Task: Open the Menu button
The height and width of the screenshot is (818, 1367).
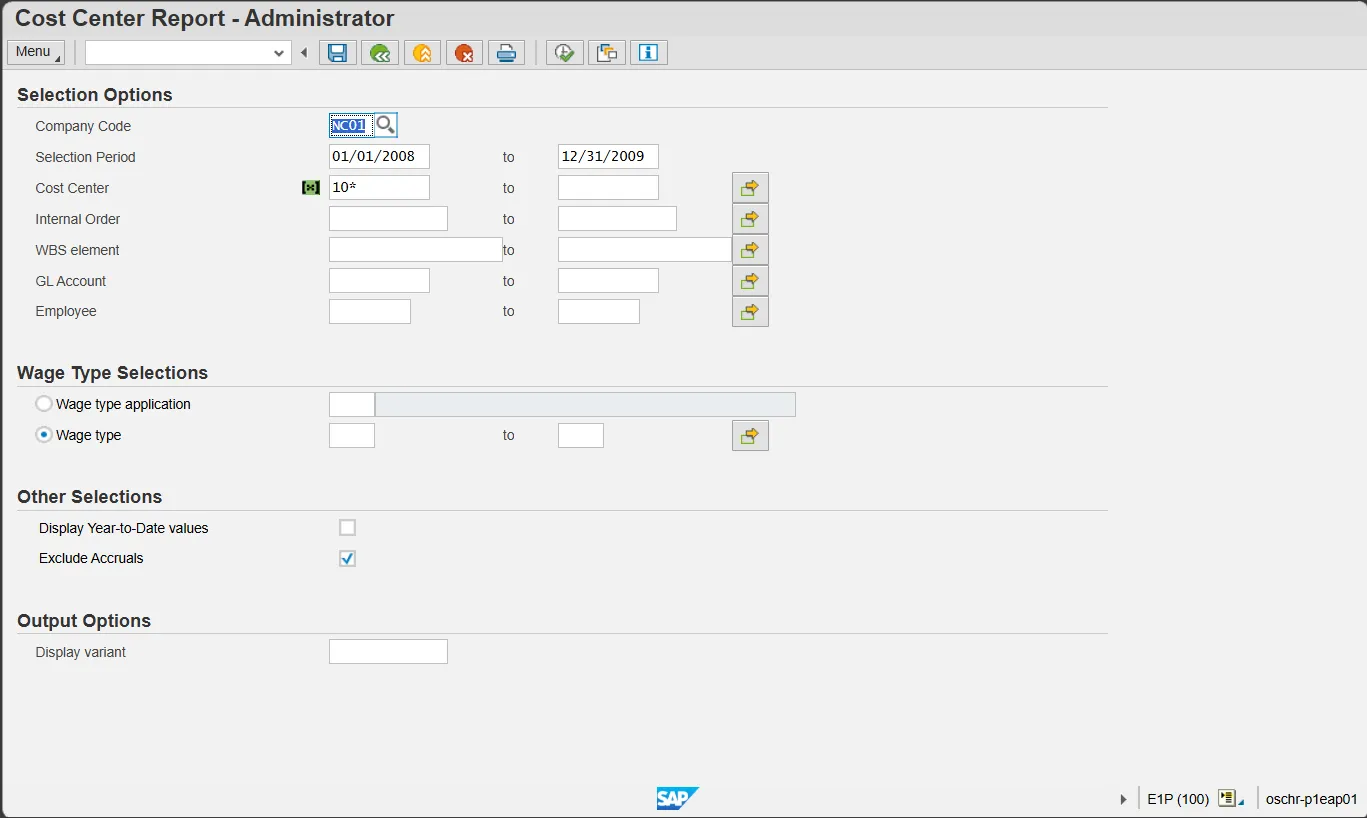Action: tap(36, 52)
